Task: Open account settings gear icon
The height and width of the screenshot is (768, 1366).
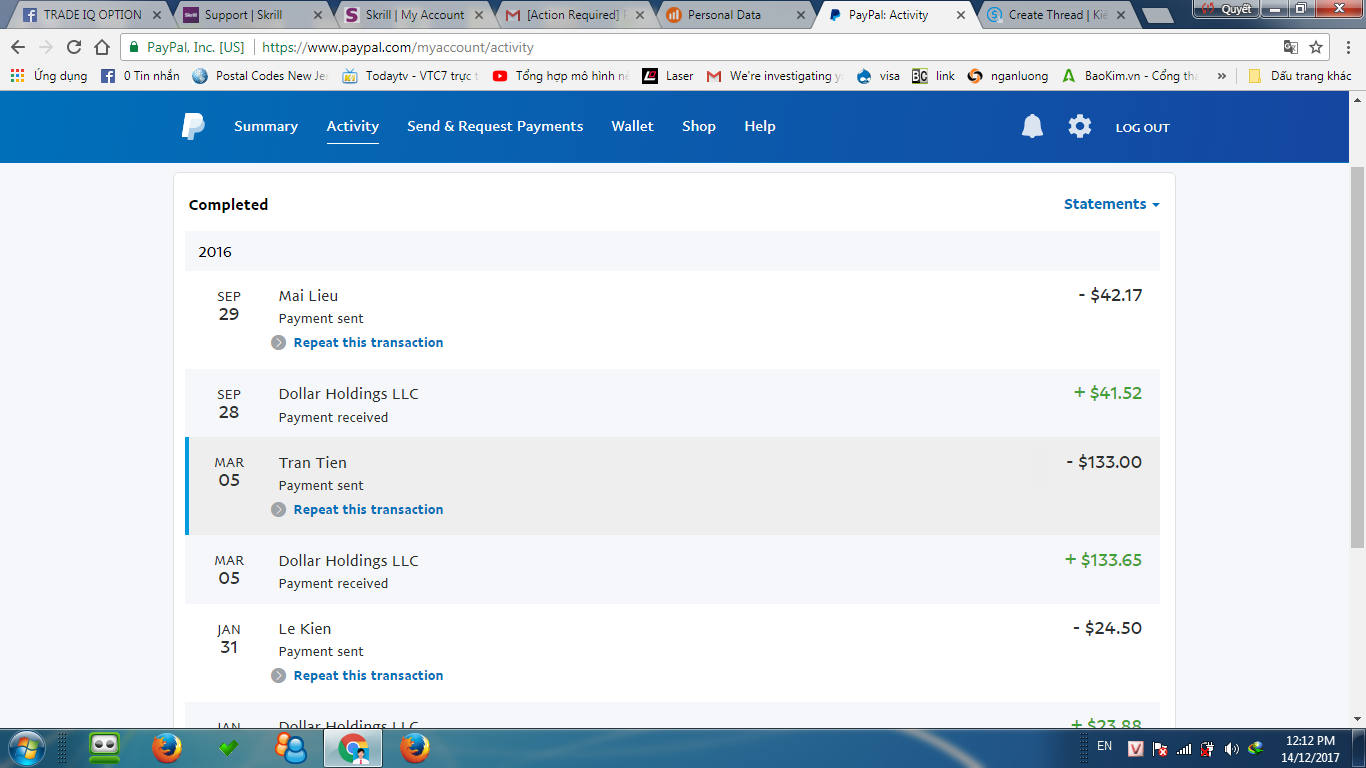Action: [x=1080, y=126]
